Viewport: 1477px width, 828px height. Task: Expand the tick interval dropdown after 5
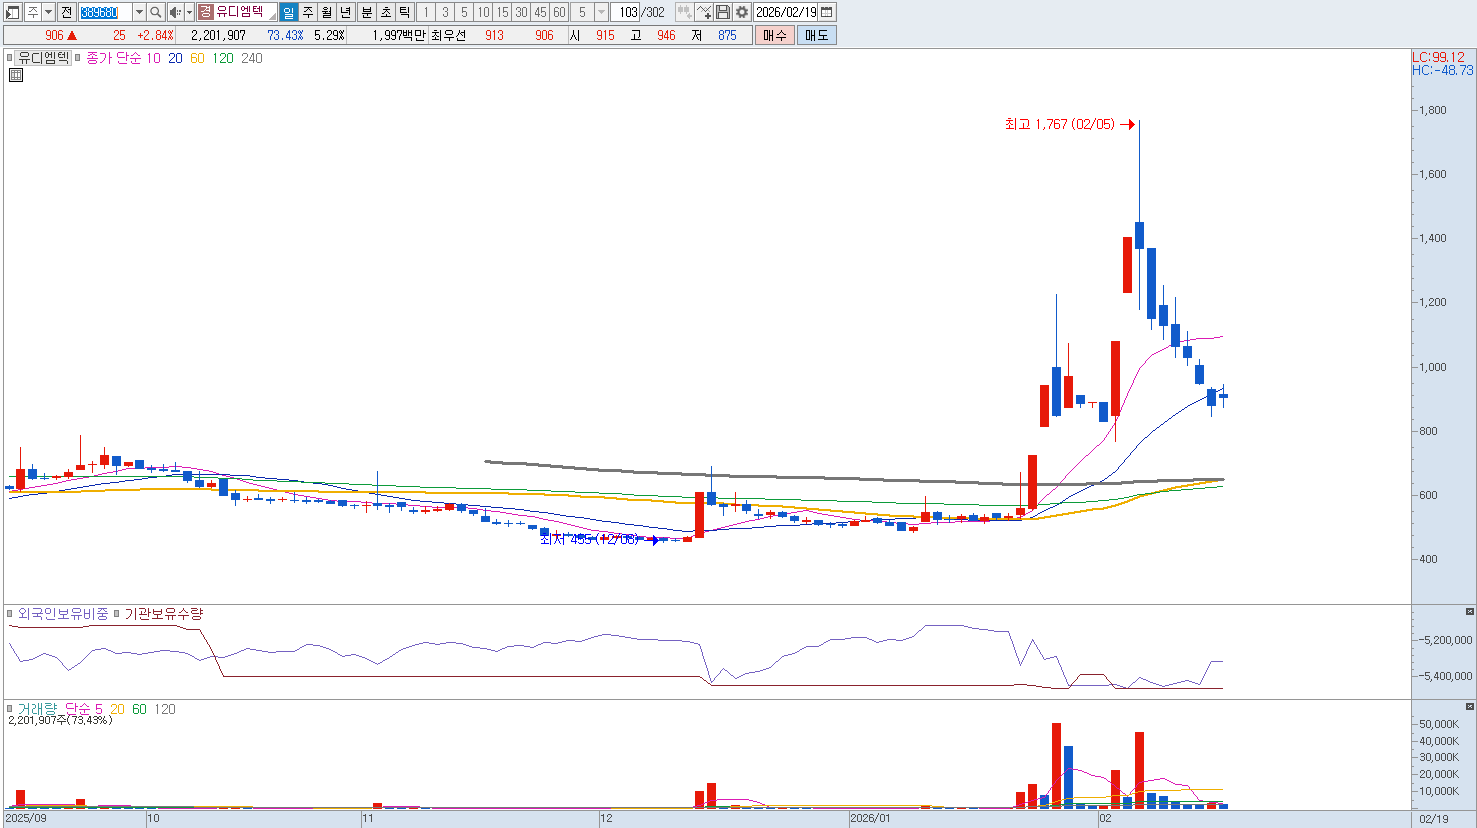coord(601,12)
